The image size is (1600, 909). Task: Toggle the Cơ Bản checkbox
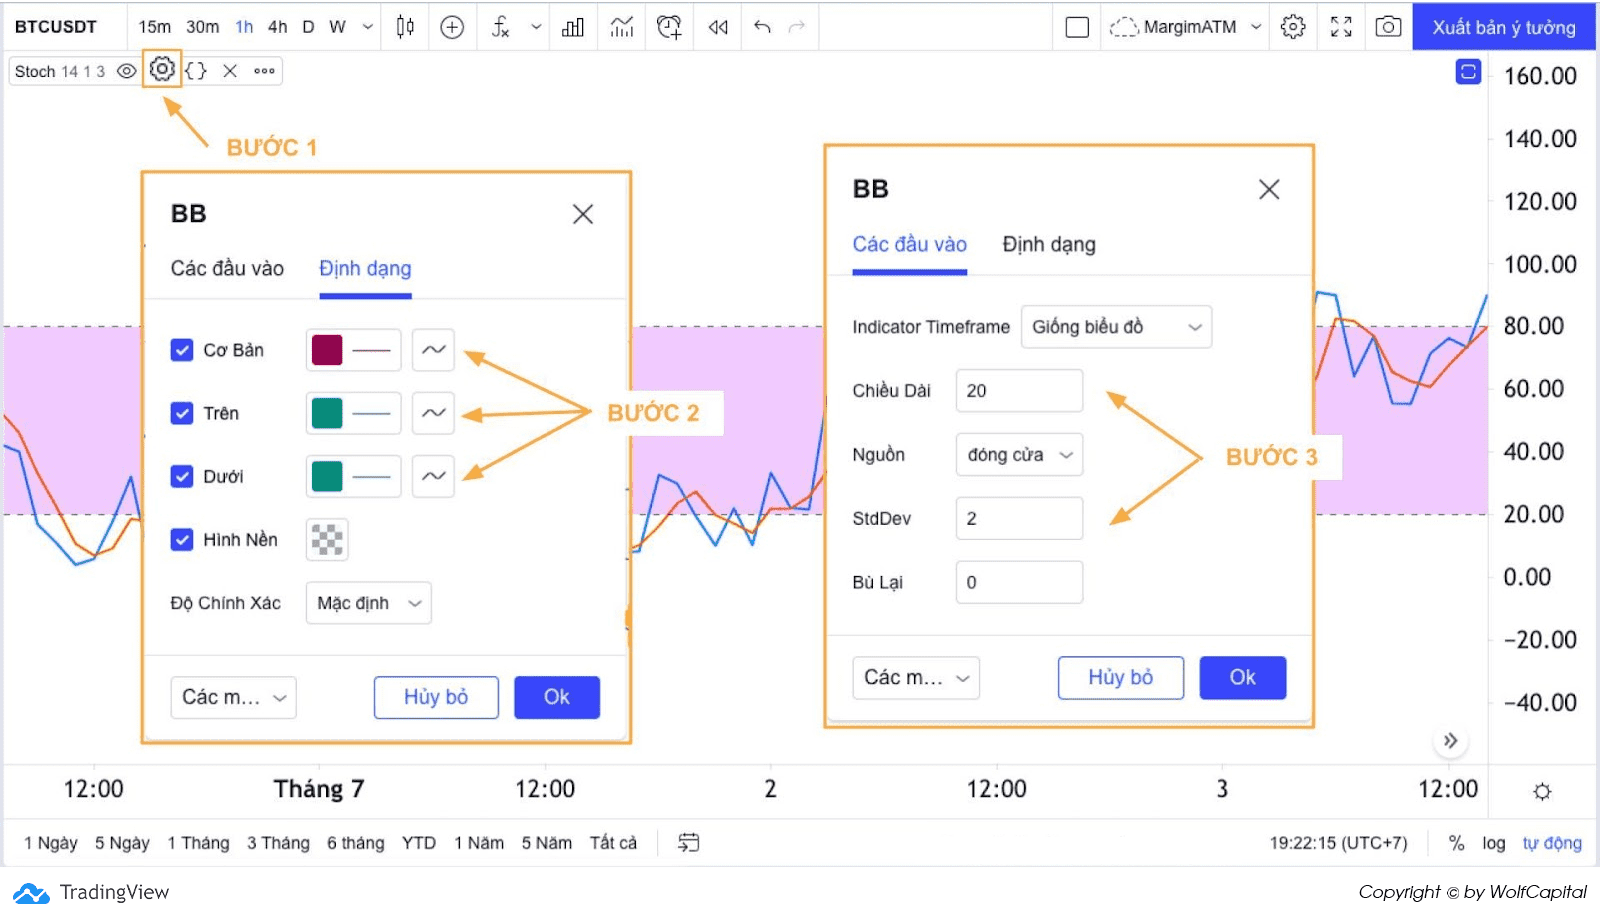[182, 350]
